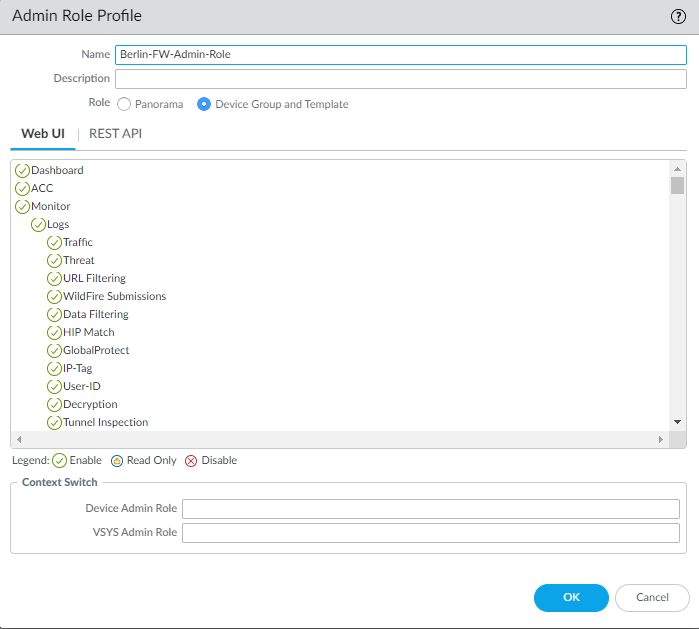Click the horizontal scroll left arrow
This screenshot has width=699, height=629.
[x=19, y=440]
